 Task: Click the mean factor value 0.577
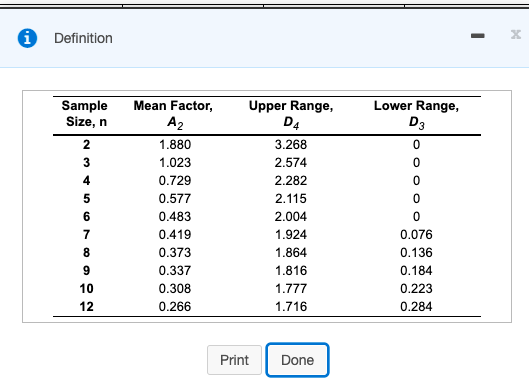[175, 198]
